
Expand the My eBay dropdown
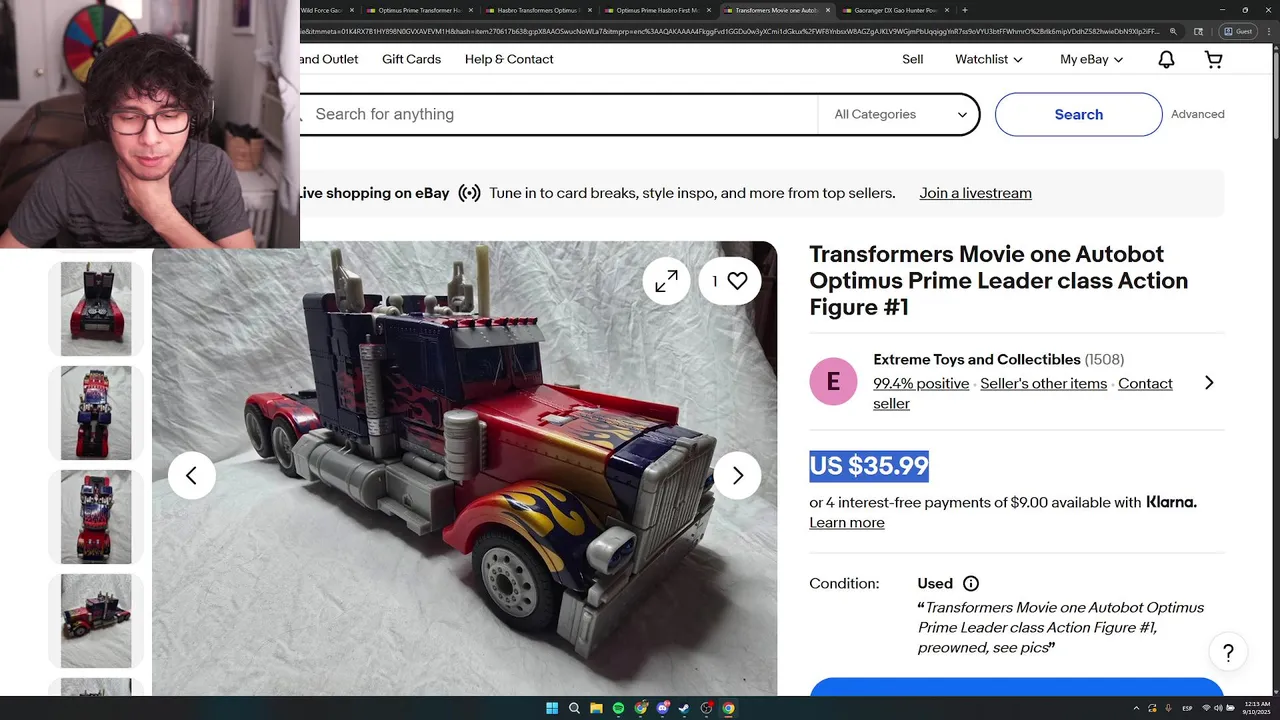tap(1092, 60)
